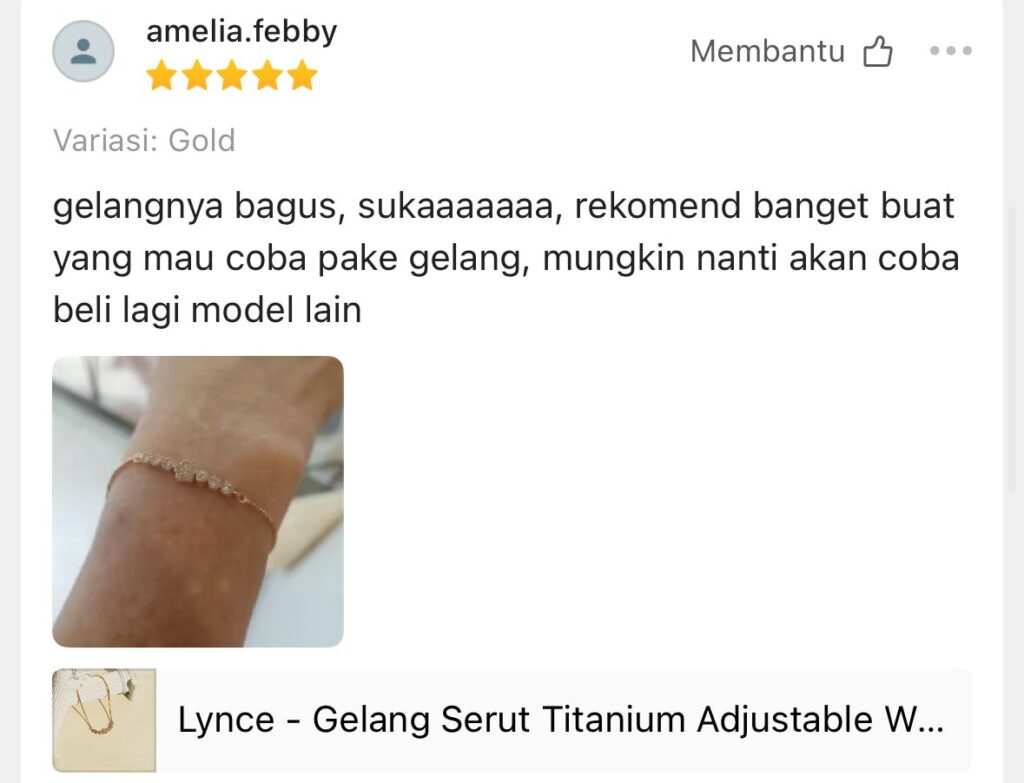This screenshot has width=1024, height=783.
Task: Click the flower charm in bracelet photo
Action: pyautogui.click(x=187, y=470)
